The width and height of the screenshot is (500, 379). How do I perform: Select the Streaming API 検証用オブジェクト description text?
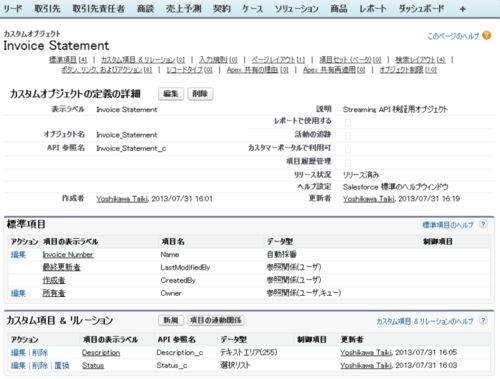pos(395,109)
